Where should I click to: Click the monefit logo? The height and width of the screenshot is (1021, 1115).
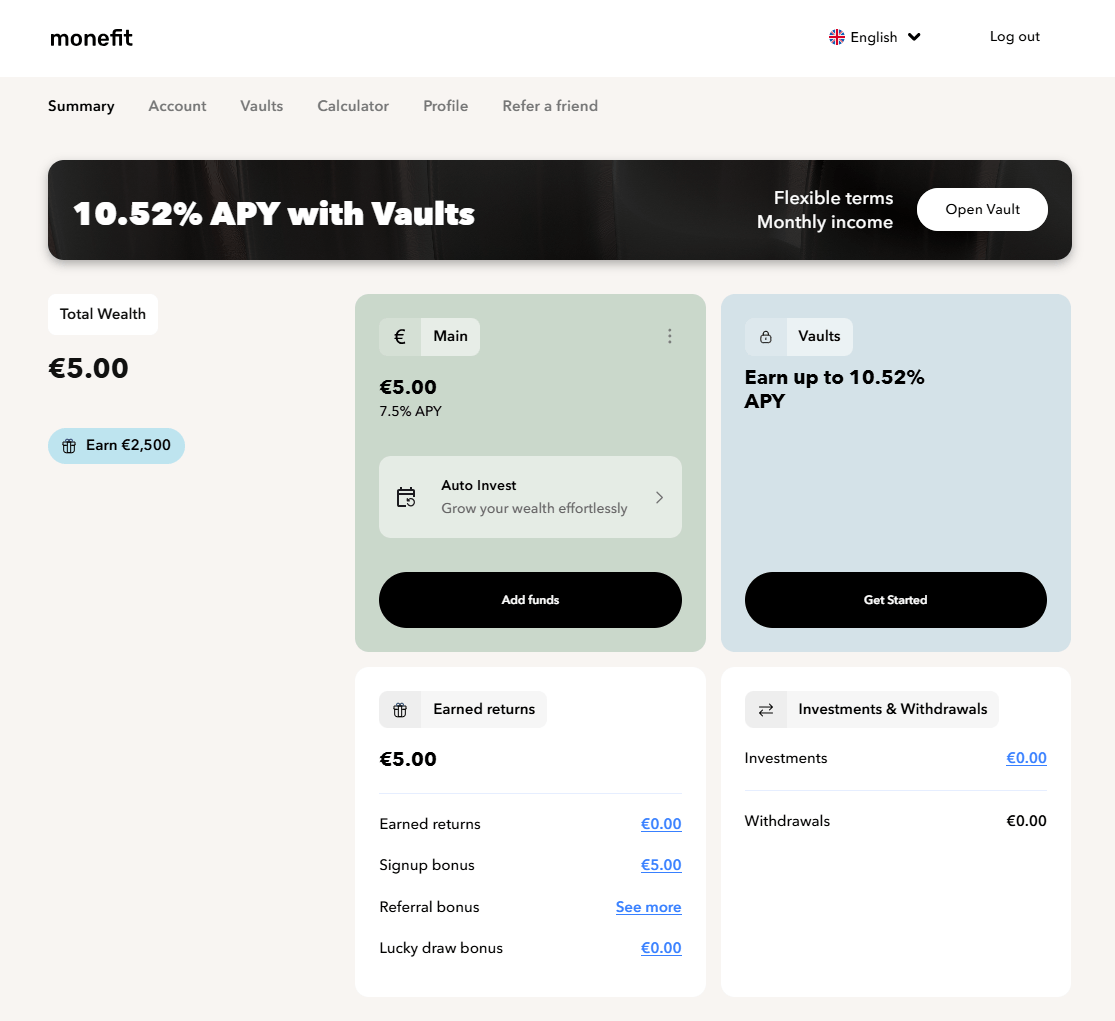(91, 38)
